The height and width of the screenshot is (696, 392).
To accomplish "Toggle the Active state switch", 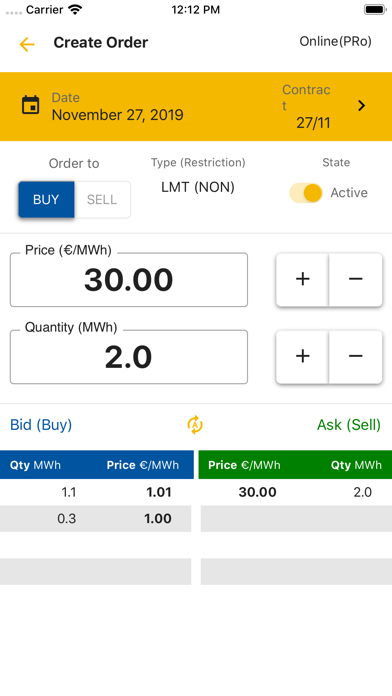I will pyautogui.click(x=306, y=193).
